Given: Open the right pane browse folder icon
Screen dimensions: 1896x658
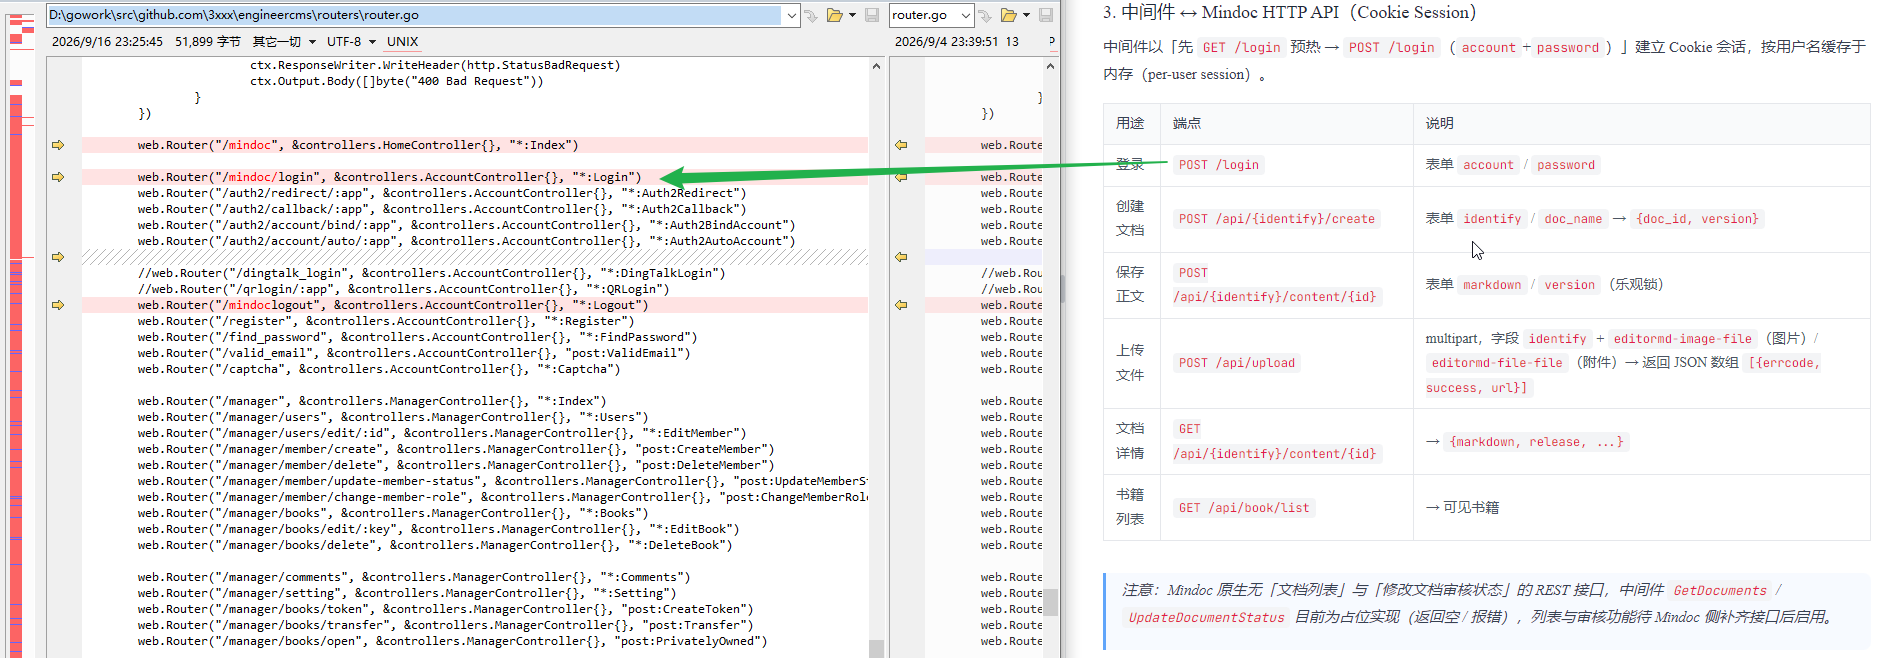Looking at the screenshot, I should [1008, 15].
